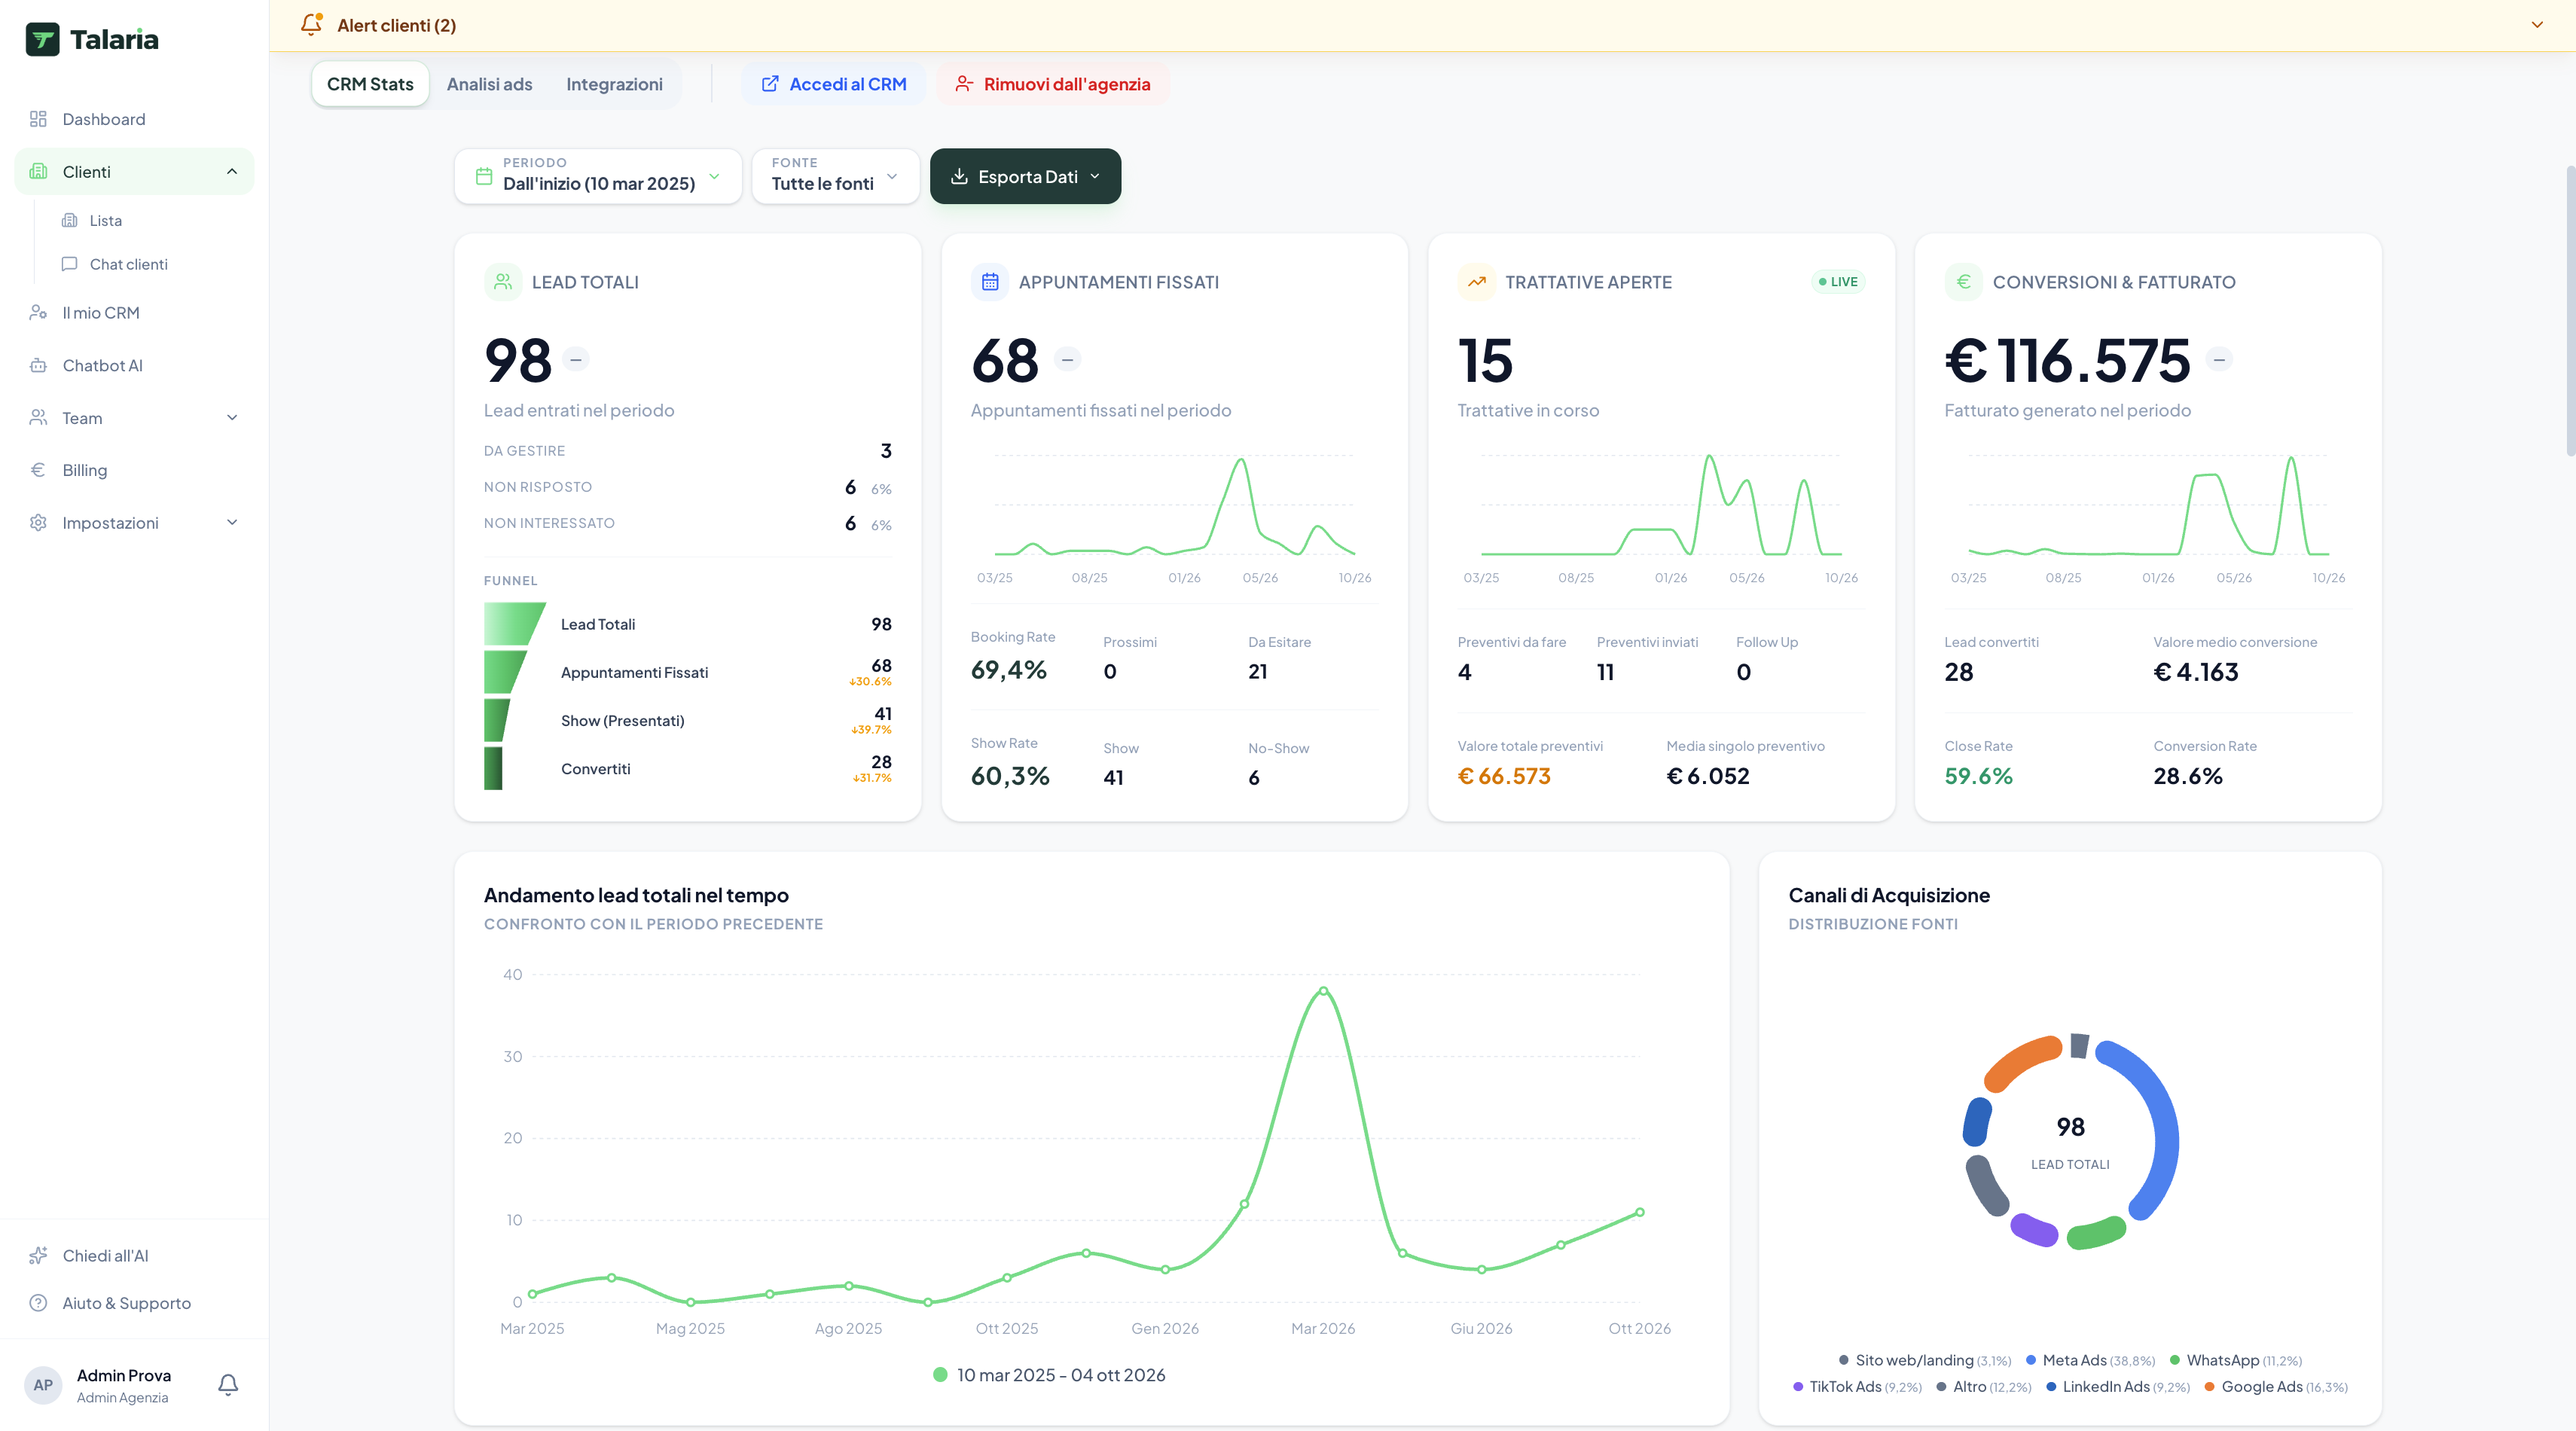Click the AP user avatar
Screen dimensions: 2576x1431
[x=43, y=1385]
